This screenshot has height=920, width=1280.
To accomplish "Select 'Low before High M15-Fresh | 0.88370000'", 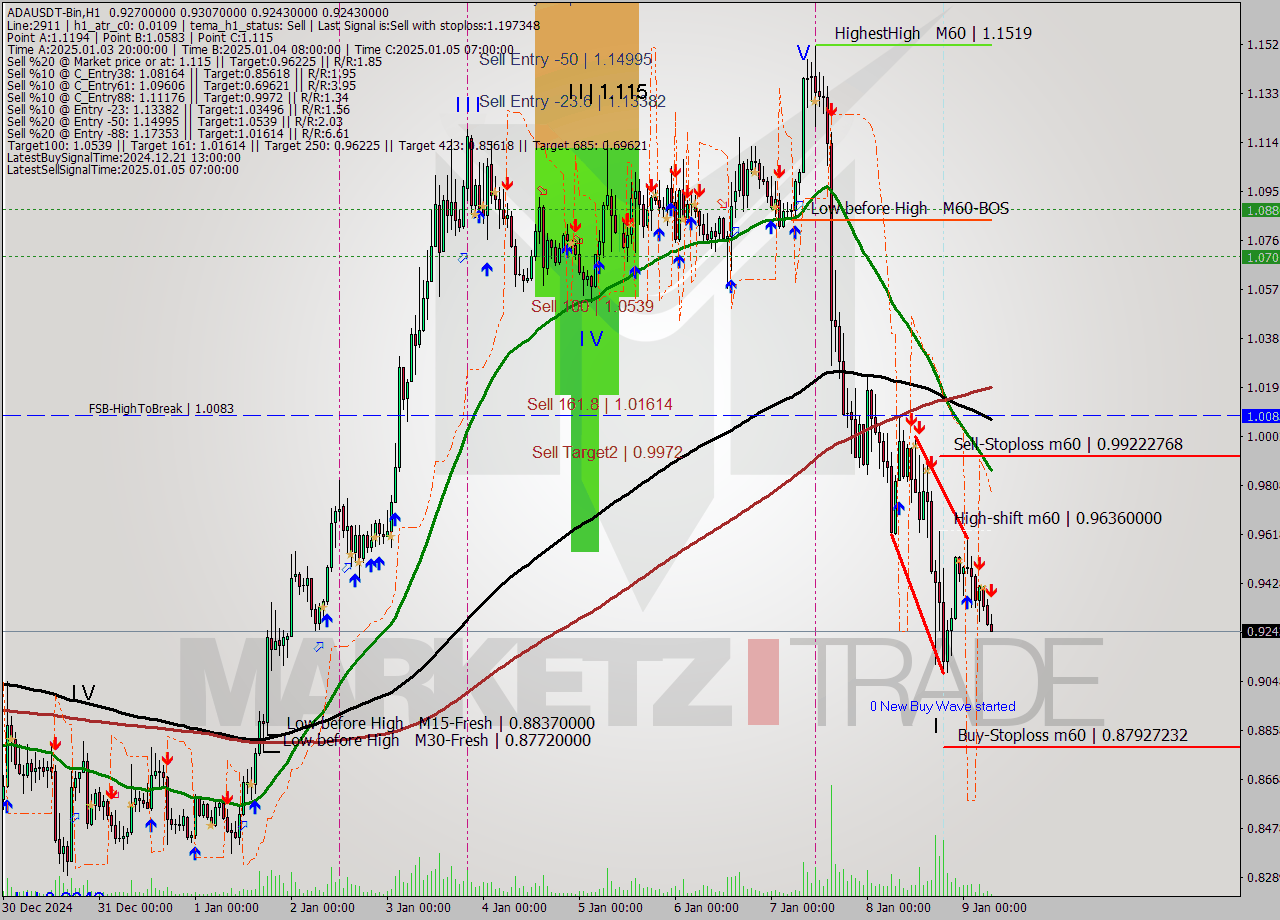I will 441,723.
